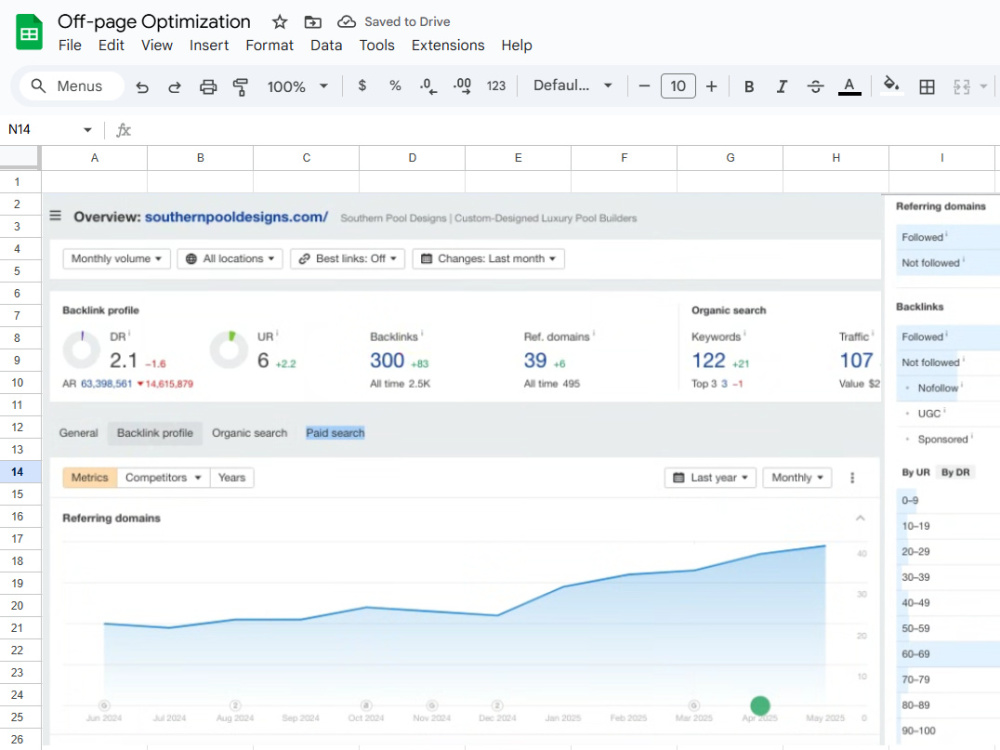Open the Default font dropdown
This screenshot has height=750, width=1000.
pyautogui.click(x=572, y=85)
